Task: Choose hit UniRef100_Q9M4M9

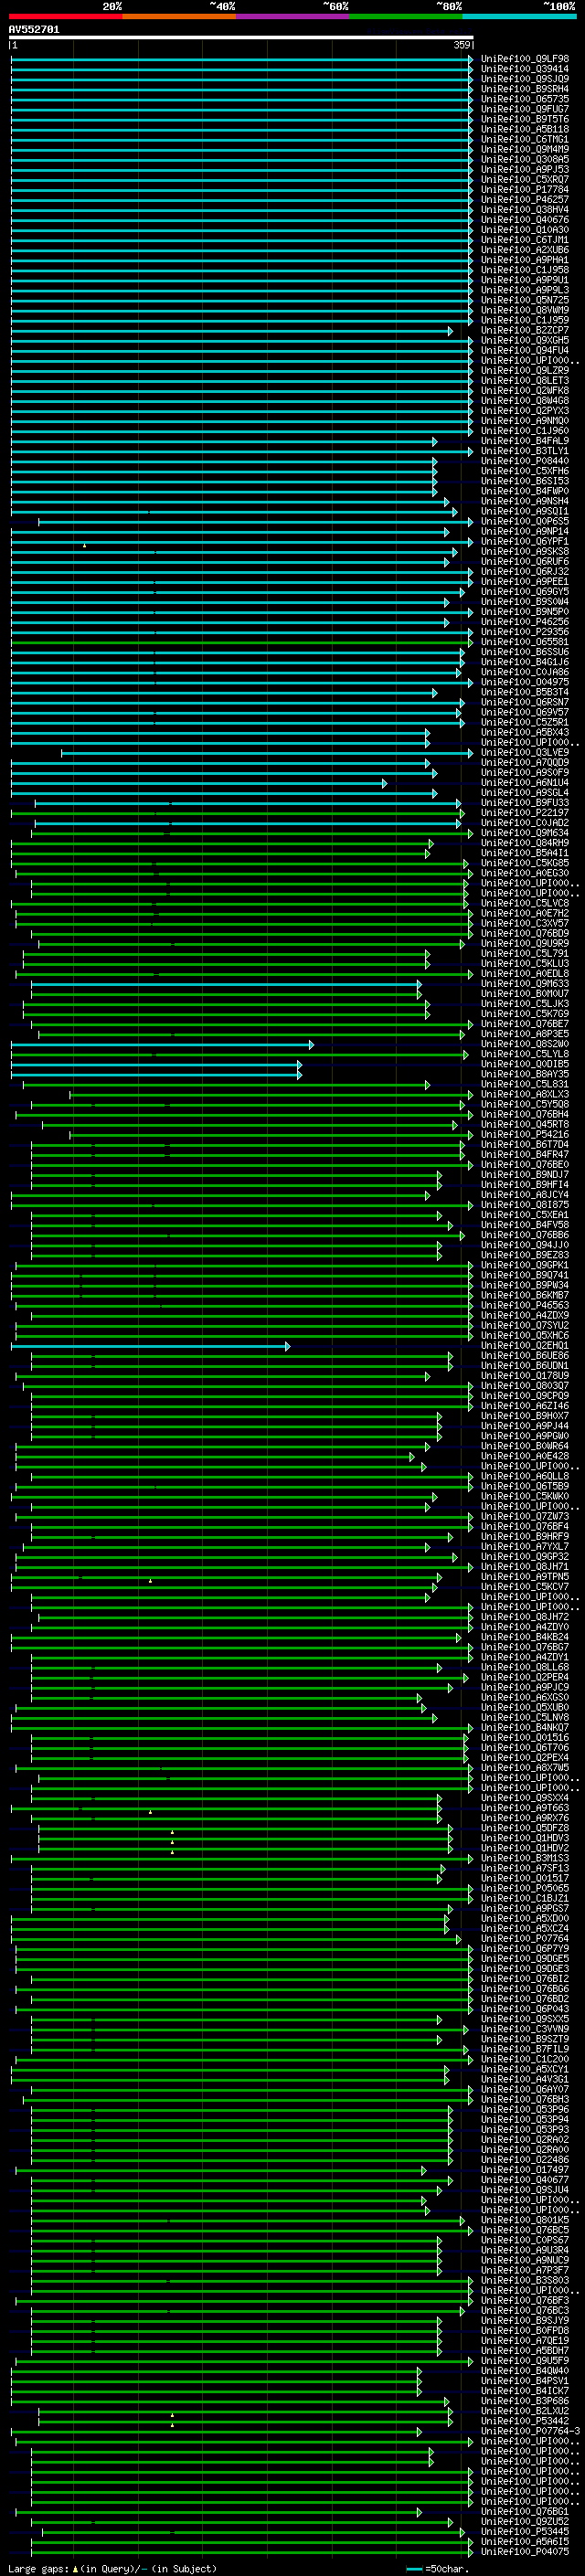Action: point(525,150)
